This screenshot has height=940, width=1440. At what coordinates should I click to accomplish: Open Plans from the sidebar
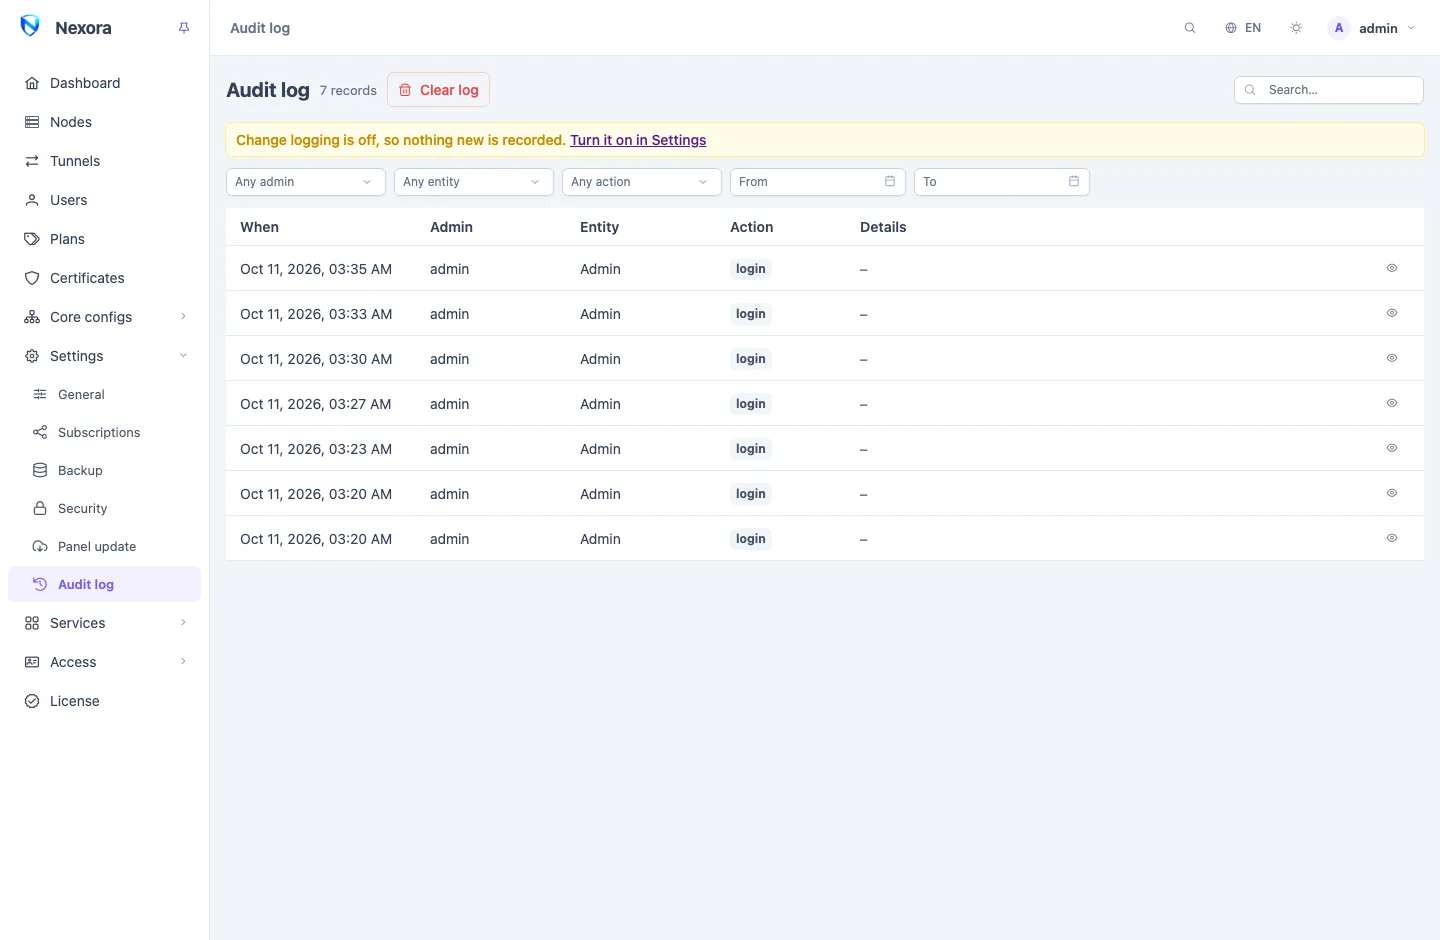click(105, 239)
